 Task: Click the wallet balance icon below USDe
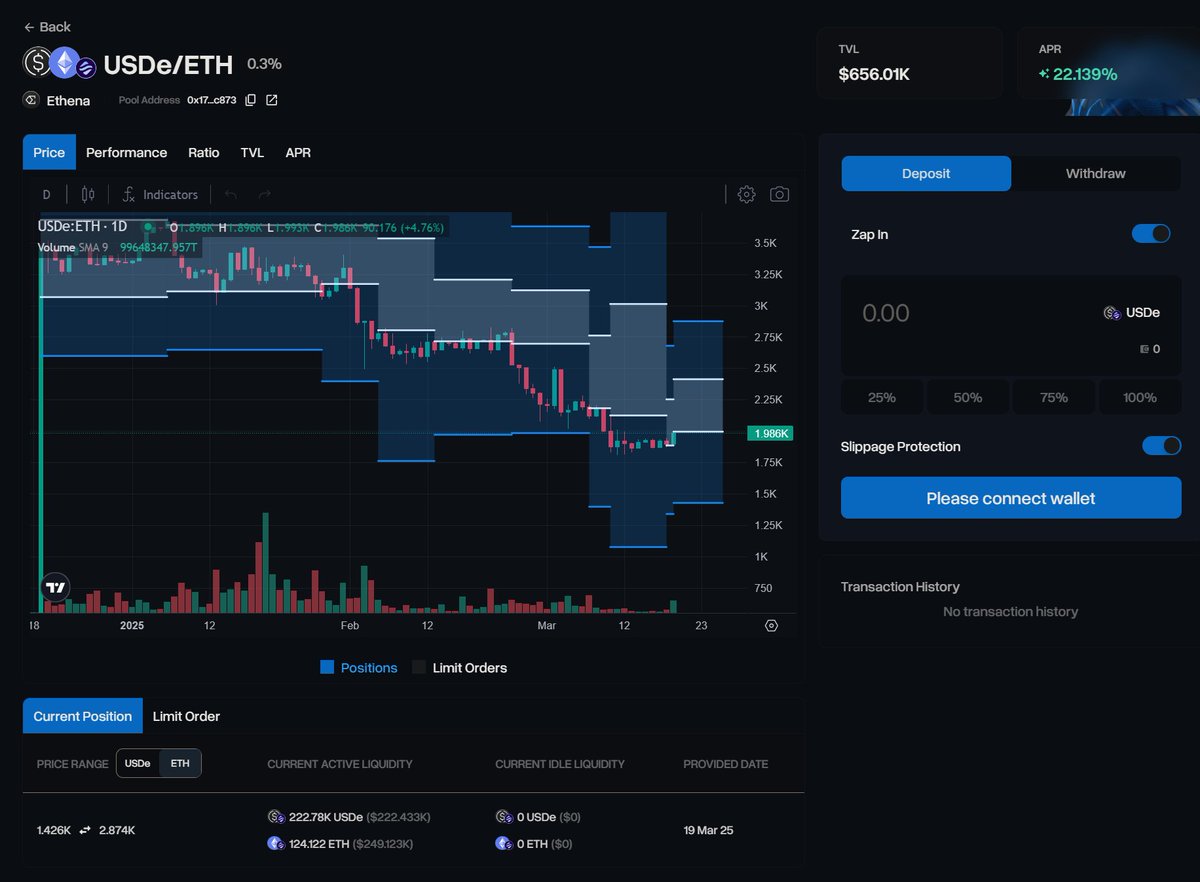1145,349
